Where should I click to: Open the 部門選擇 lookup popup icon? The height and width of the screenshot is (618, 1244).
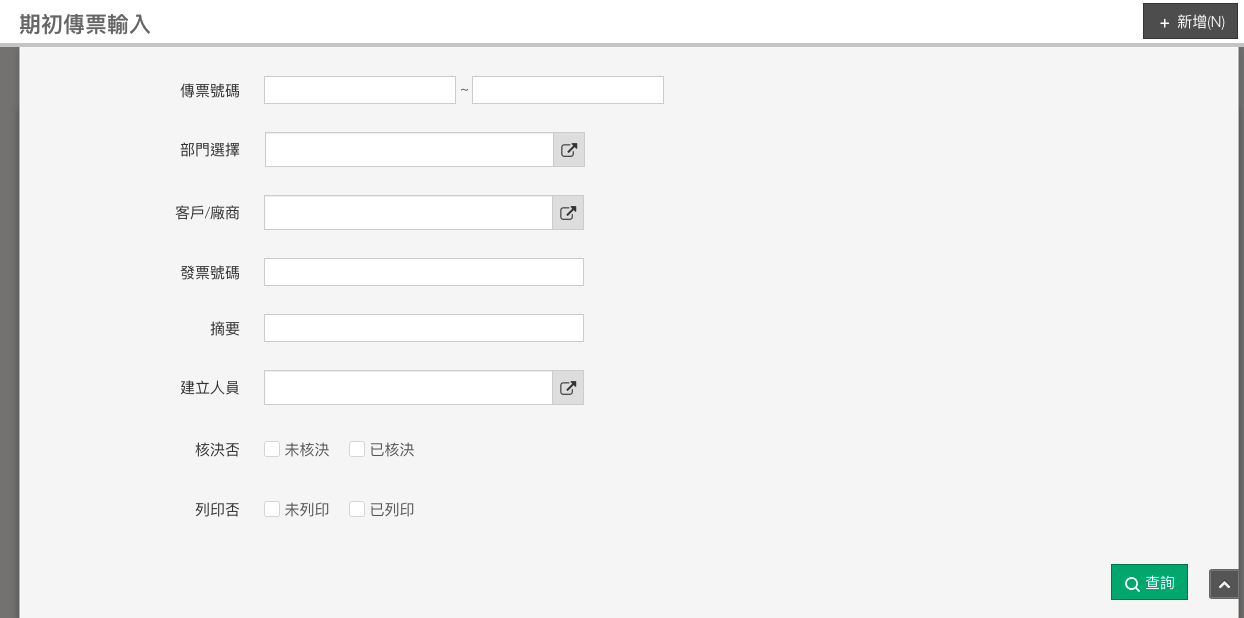point(569,150)
